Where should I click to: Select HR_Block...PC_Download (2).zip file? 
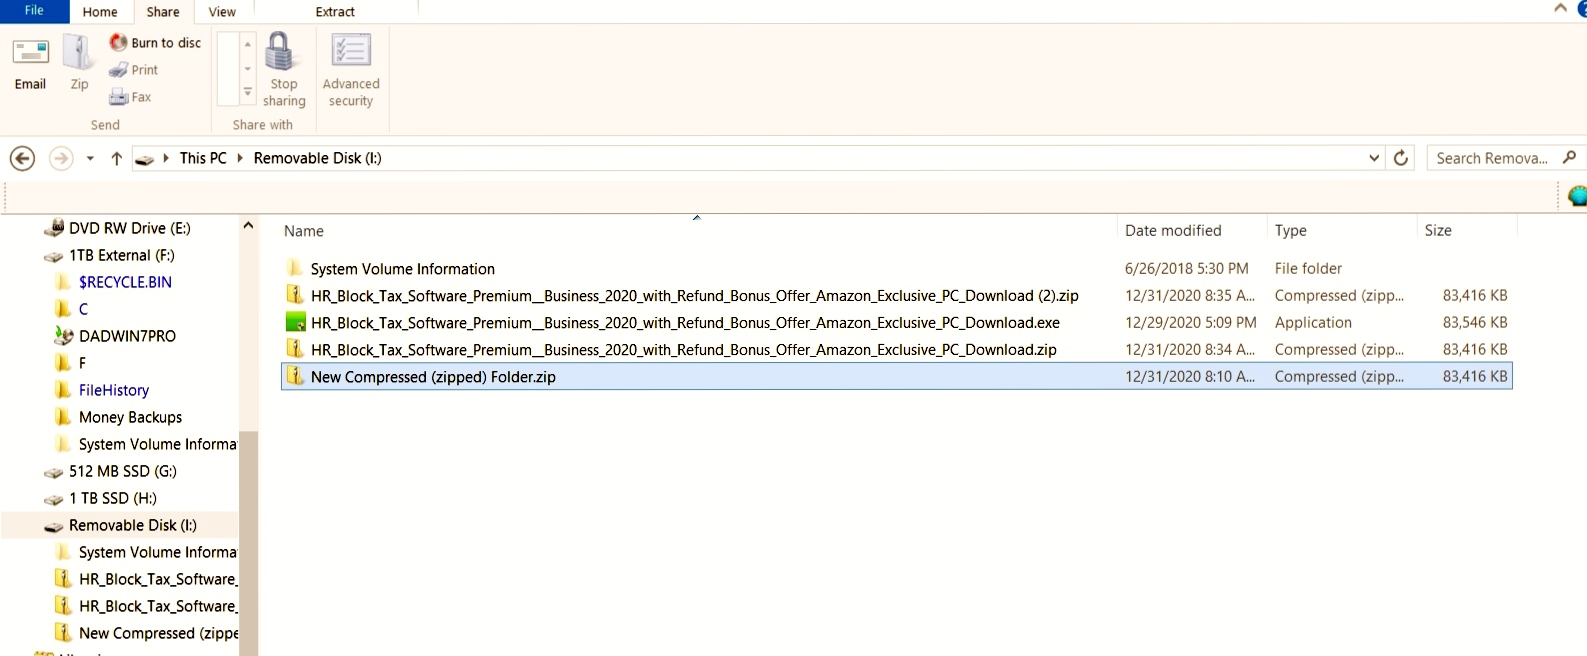click(694, 296)
